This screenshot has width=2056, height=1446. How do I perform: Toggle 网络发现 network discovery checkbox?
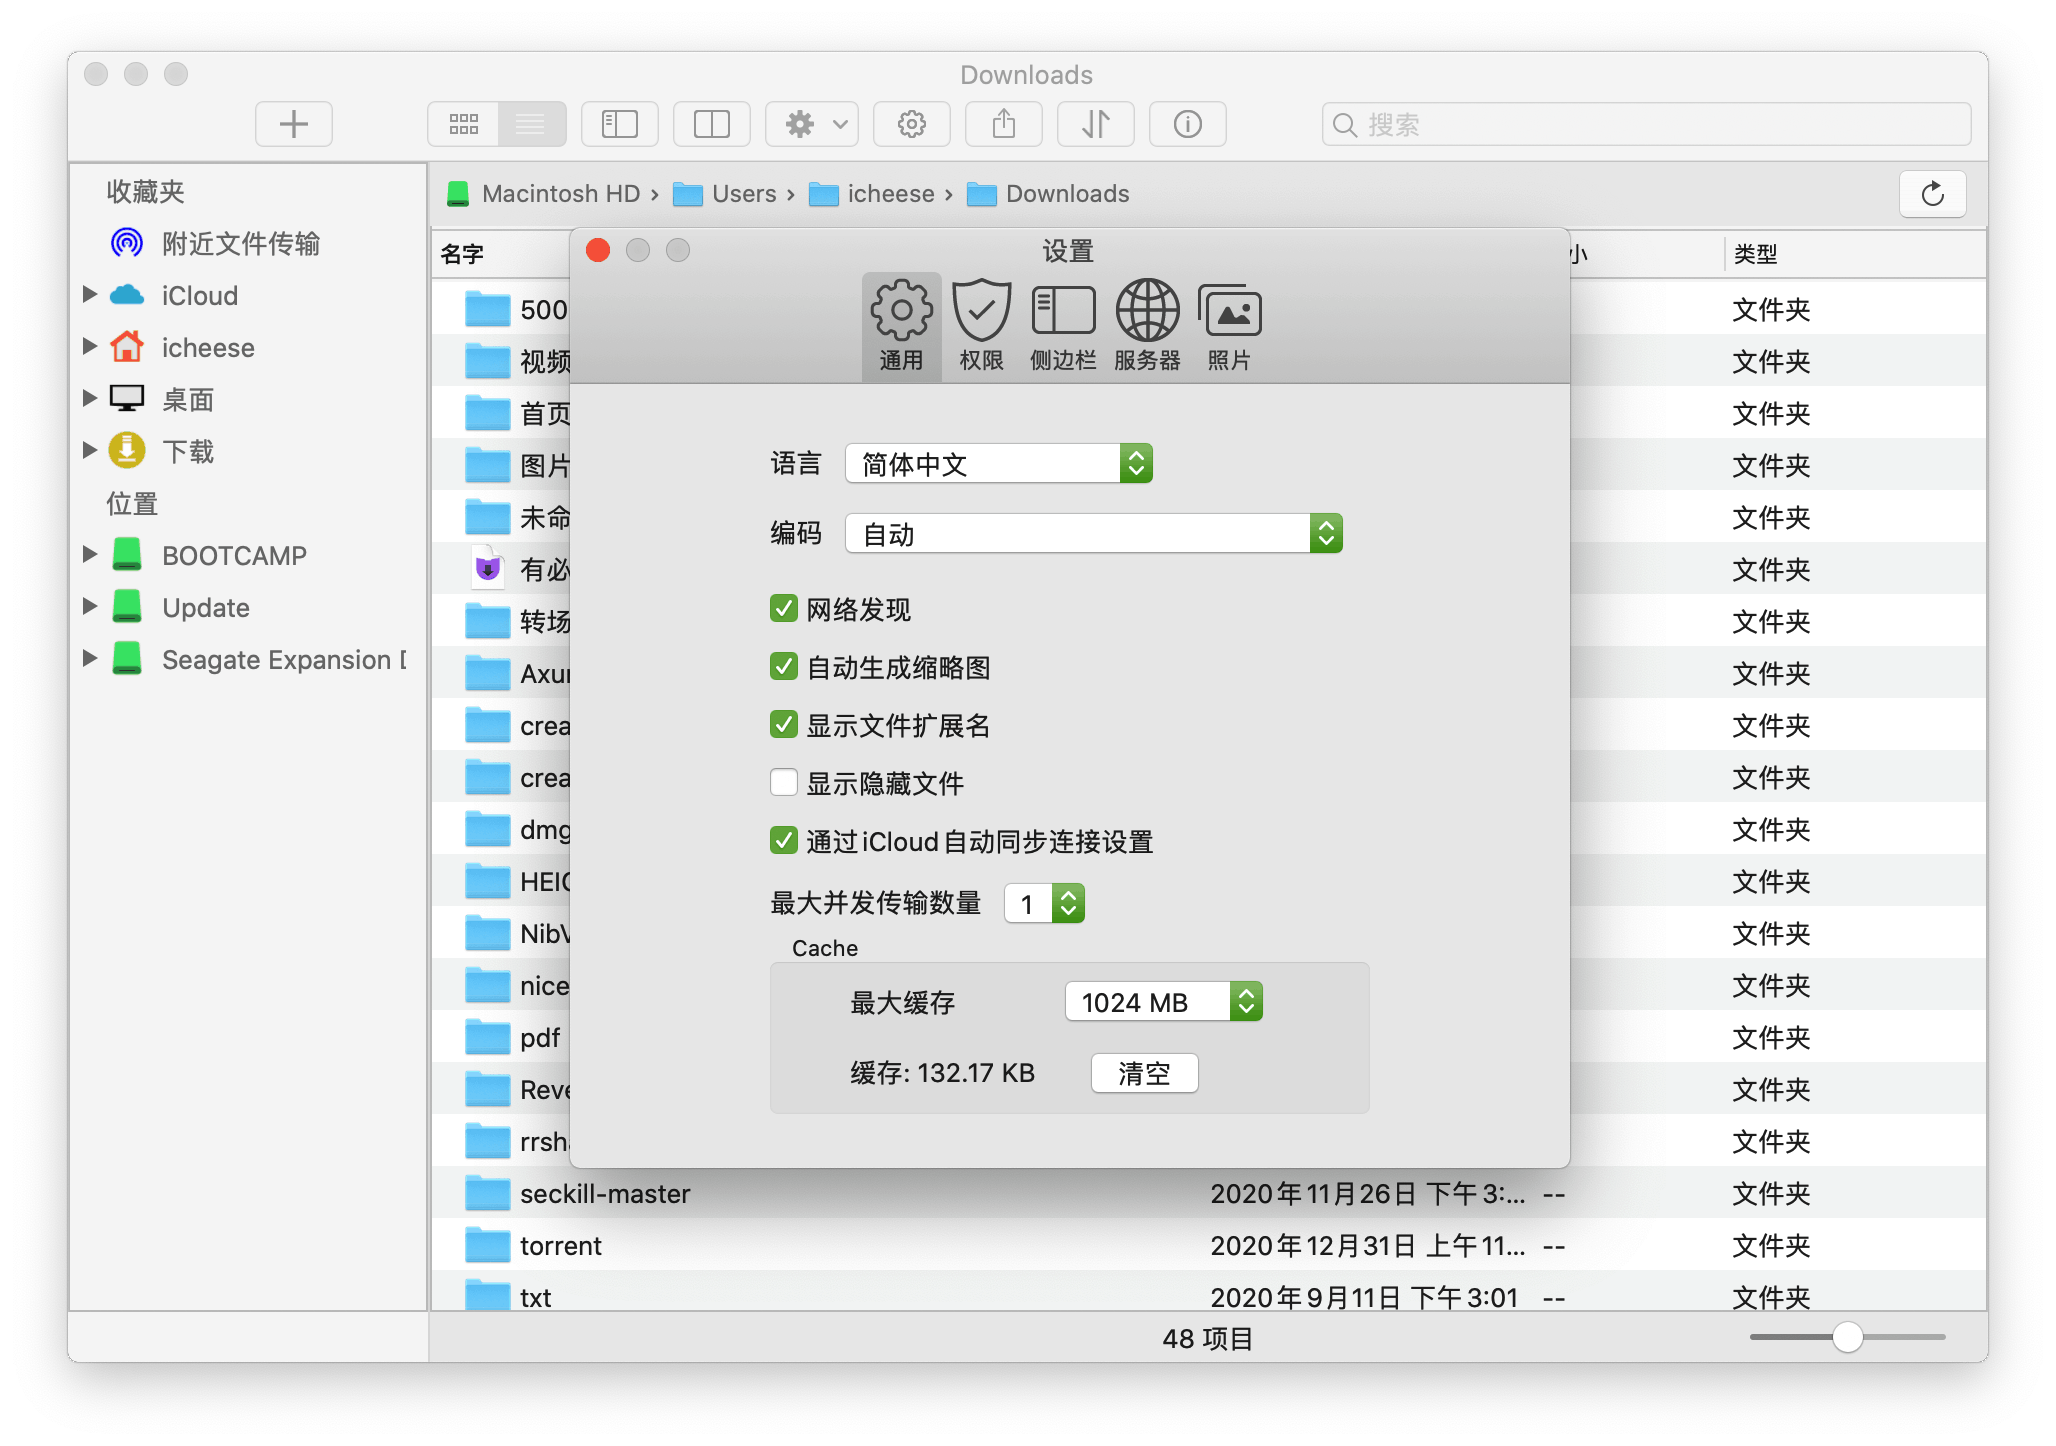click(782, 610)
